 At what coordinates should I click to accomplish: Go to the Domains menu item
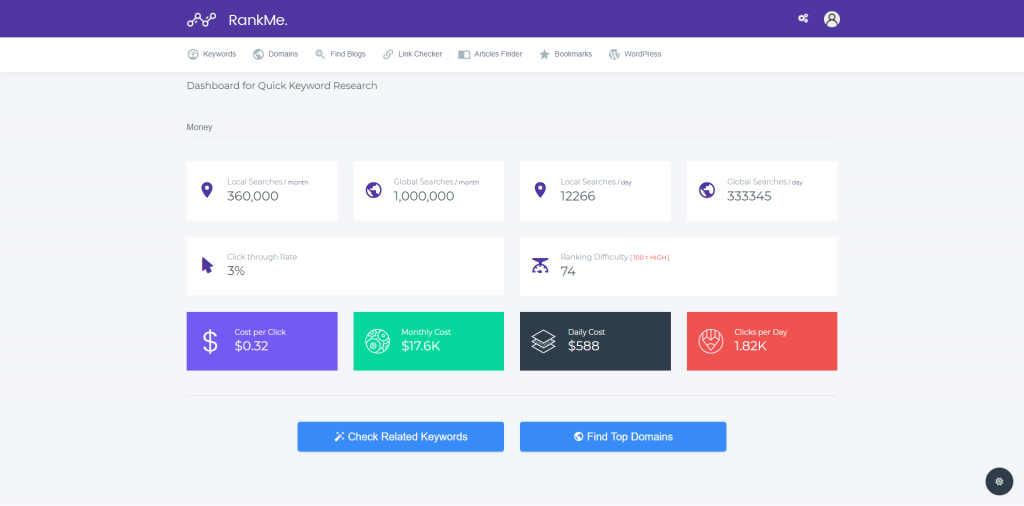[275, 54]
